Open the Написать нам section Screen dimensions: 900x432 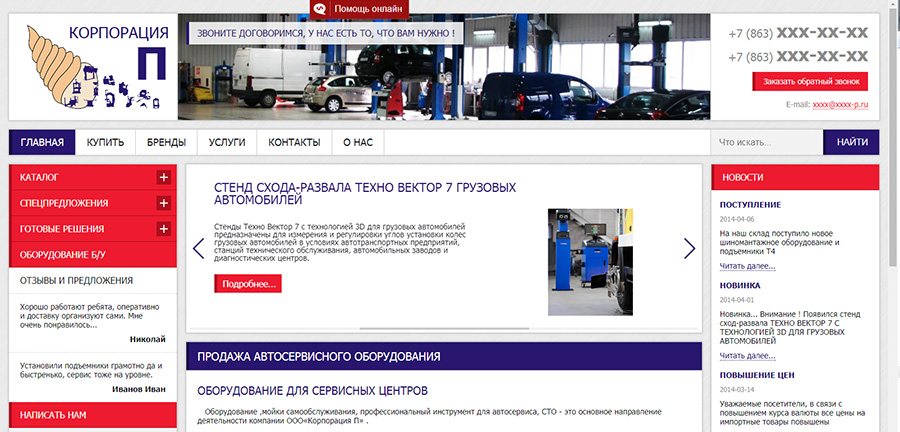(x=93, y=415)
